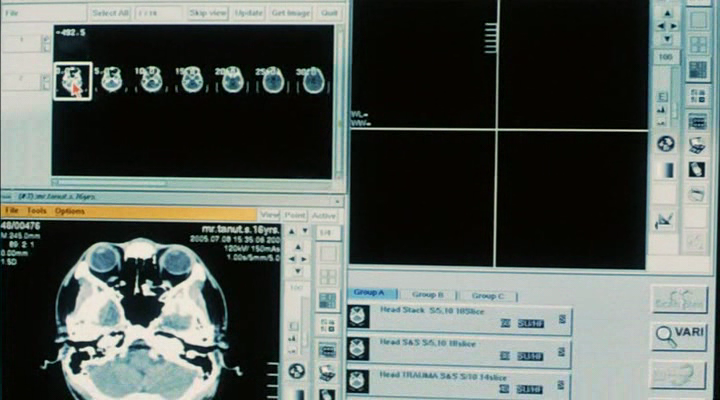The height and width of the screenshot is (400, 720).
Task: Click grayscale gradient swatch beside four-pane view
Action: pos(666,170)
